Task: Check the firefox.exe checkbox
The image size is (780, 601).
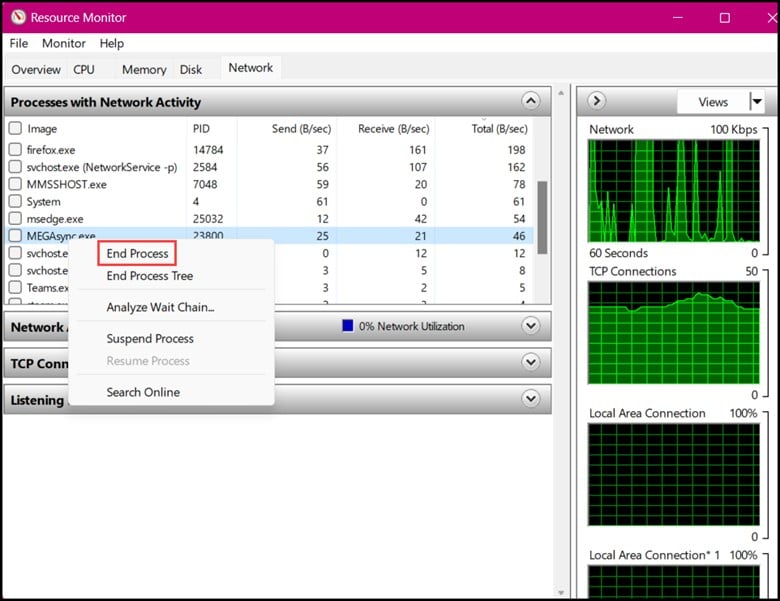Action: tap(15, 149)
